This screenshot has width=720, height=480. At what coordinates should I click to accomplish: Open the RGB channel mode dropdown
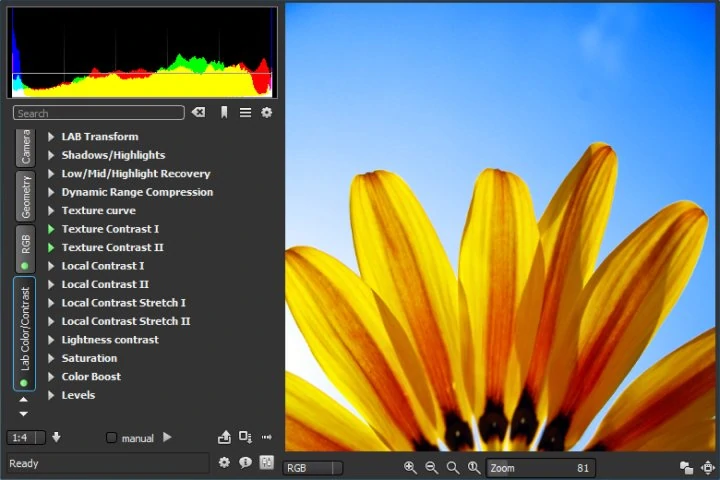pos(313,468)
